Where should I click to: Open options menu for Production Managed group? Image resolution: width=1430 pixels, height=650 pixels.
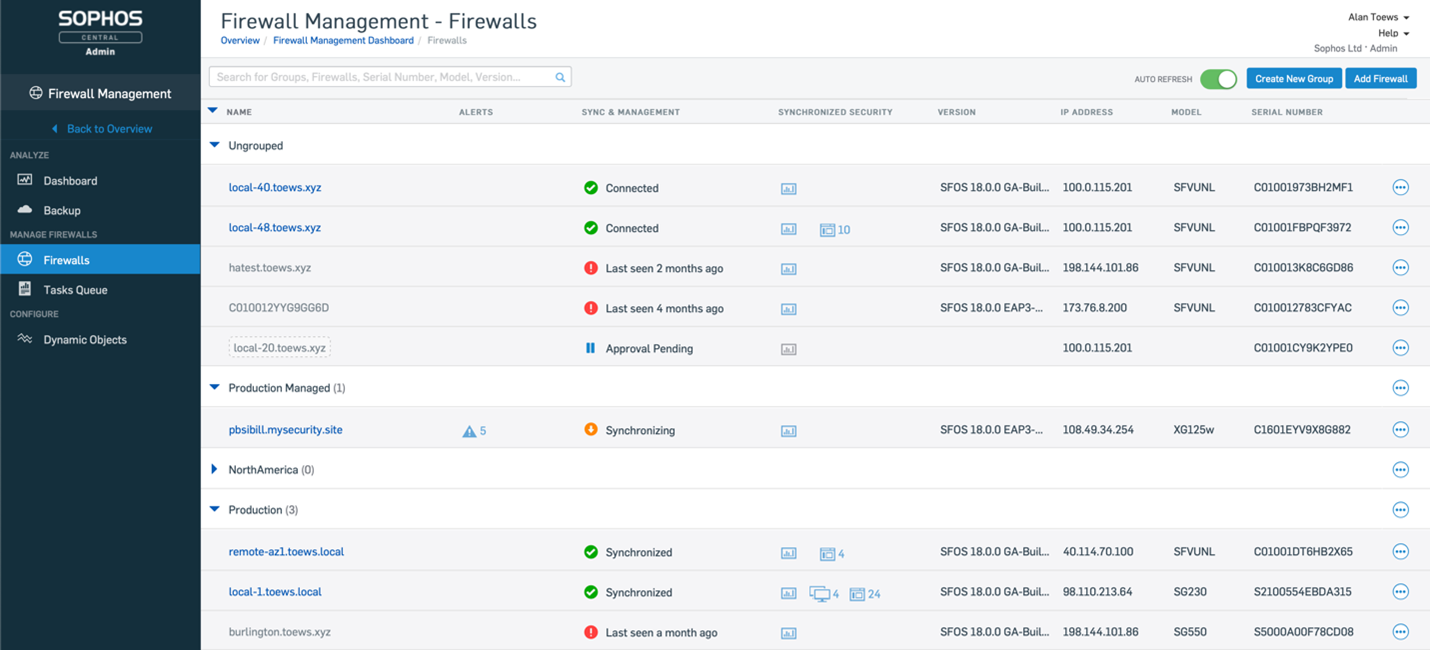coord(1400,388)
